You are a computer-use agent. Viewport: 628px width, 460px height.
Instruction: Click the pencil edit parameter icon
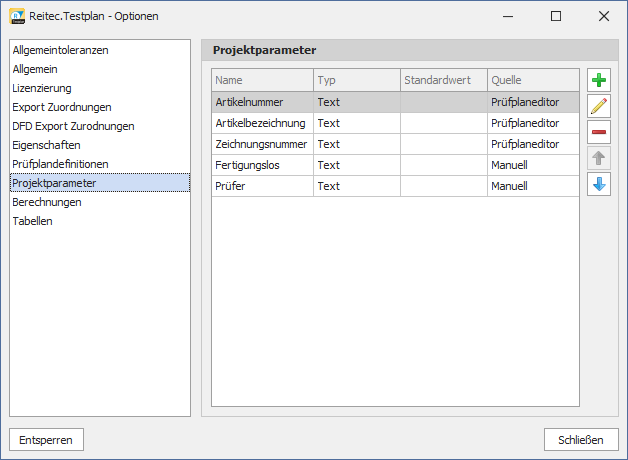click(x=598, y=107)
